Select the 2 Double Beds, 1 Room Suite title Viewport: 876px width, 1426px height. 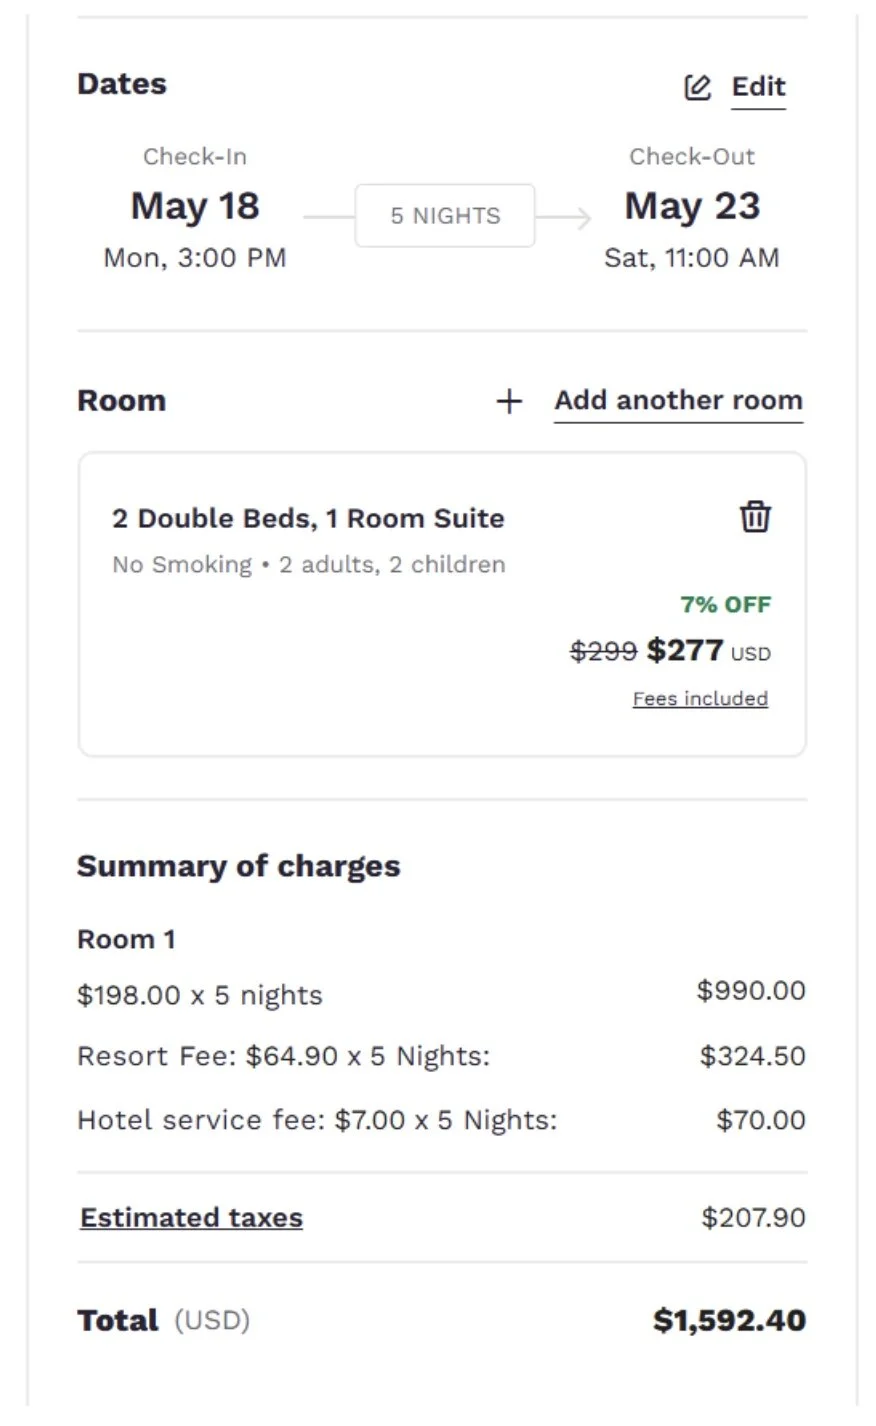308,518
